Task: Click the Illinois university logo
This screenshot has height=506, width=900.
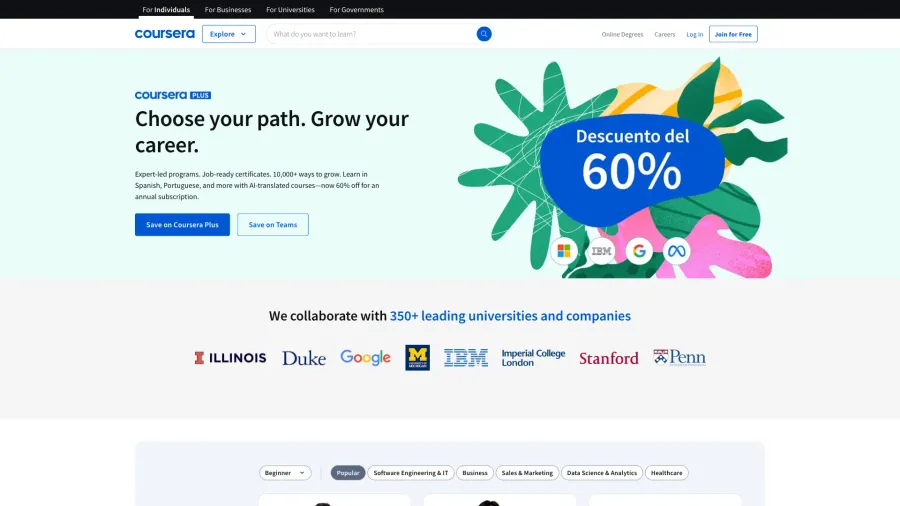Action: pyautogui.click(x=230, y=358)
